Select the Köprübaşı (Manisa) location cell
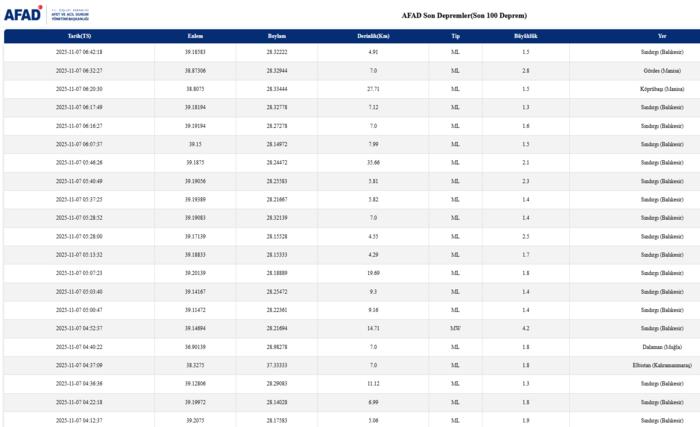Screen dimensions: 700x427 661,88
